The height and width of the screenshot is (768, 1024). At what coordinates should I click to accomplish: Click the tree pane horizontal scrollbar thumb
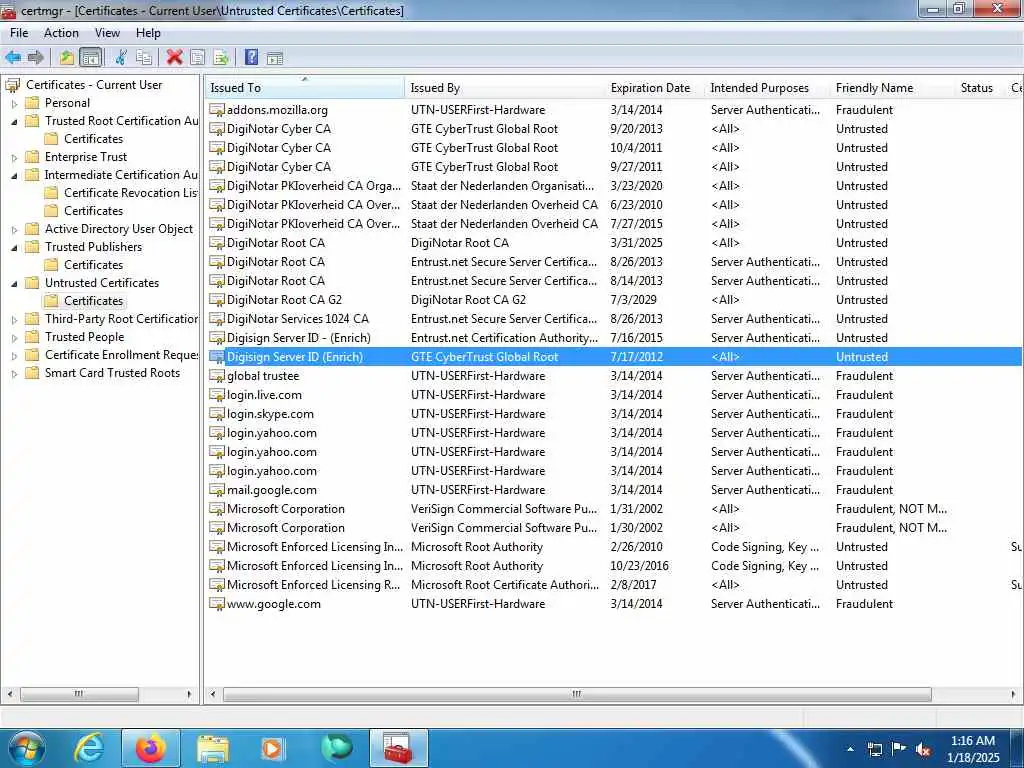(x=79, y=694)
